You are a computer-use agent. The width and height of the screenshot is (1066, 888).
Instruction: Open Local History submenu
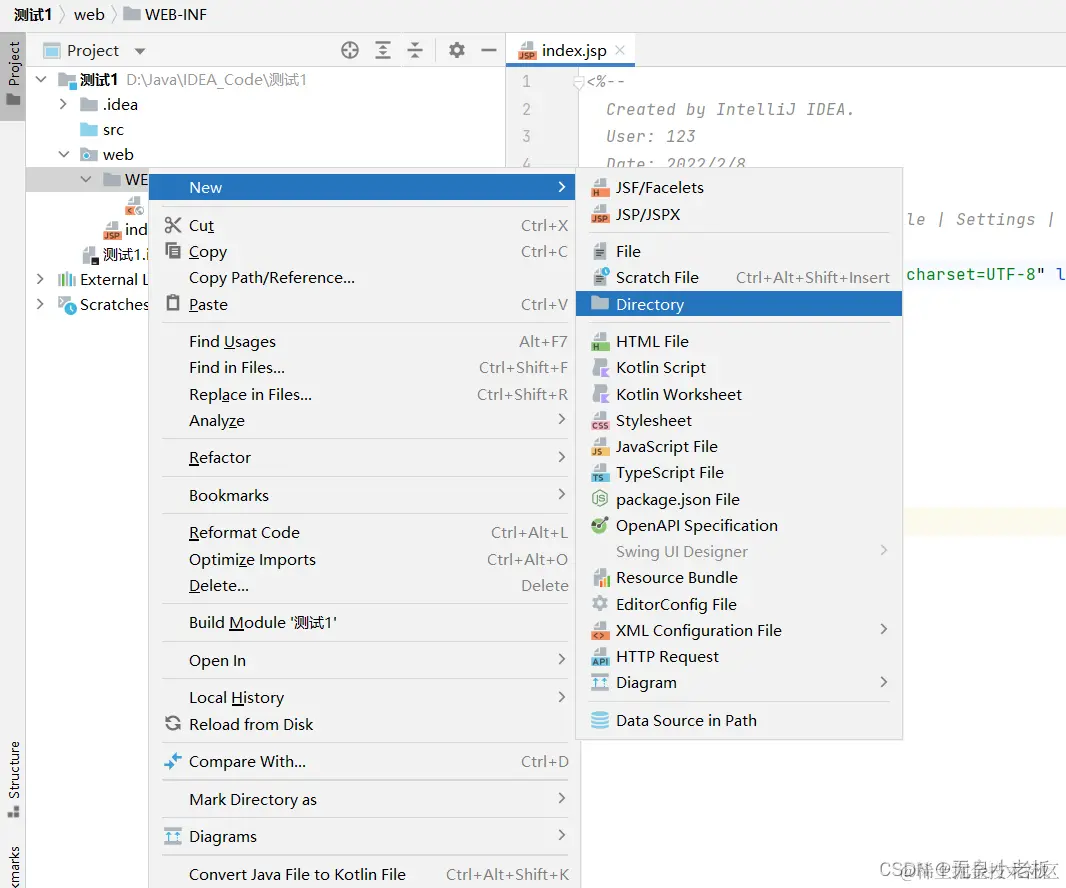[362, 698]
